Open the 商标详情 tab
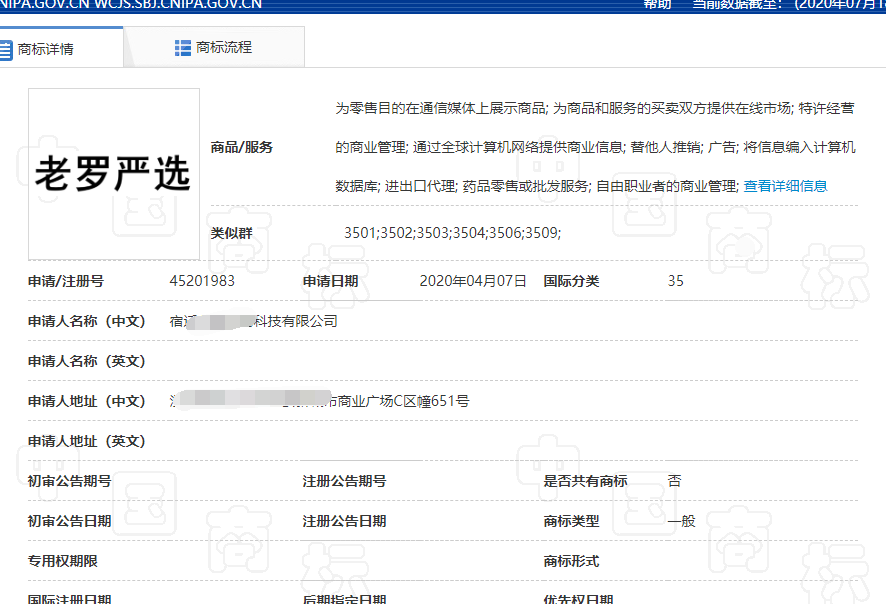 coord(61,47)
